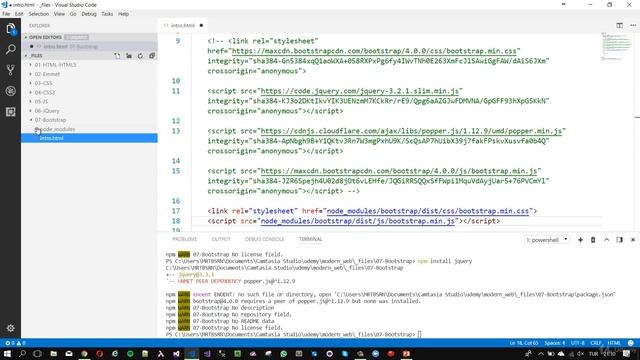Follow the node_modules bootstrap.min.css link

[x=428, y=211]
